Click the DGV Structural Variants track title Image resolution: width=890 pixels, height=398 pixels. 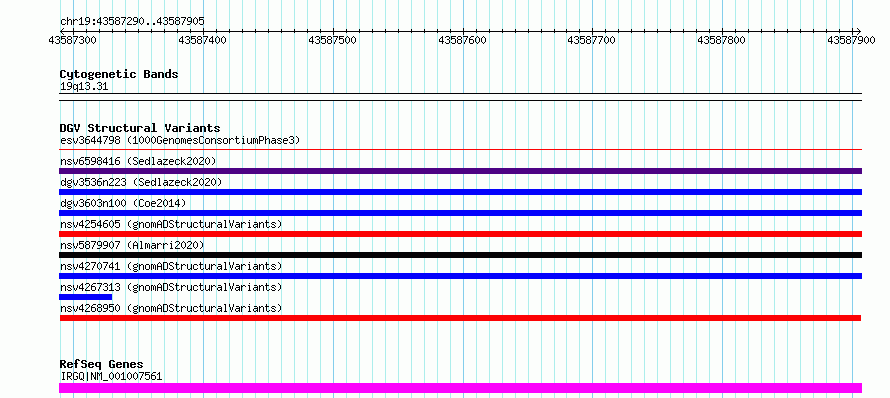coord(140,128)
